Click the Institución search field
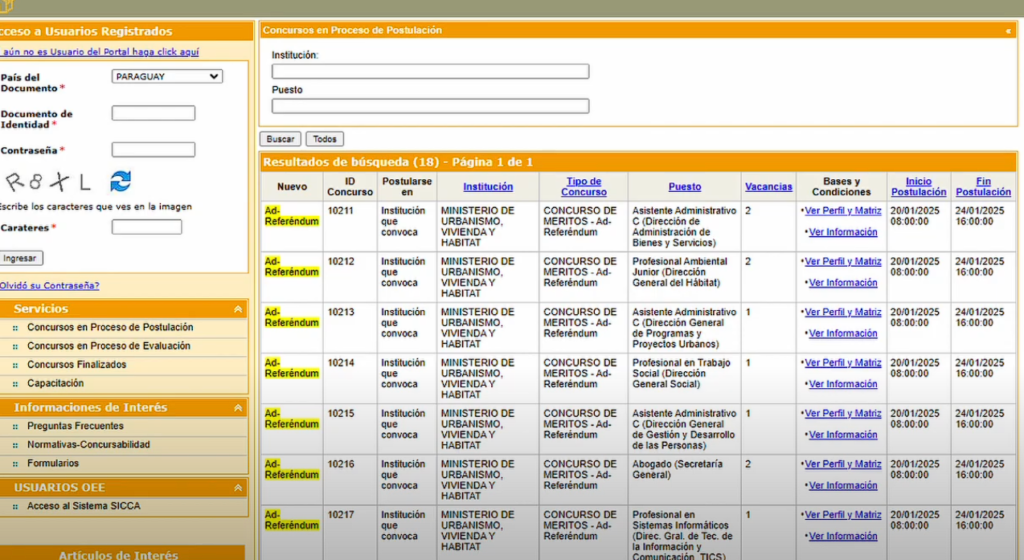The width and height of the screenshot is (1024, 560). click(x=430, y=71)
